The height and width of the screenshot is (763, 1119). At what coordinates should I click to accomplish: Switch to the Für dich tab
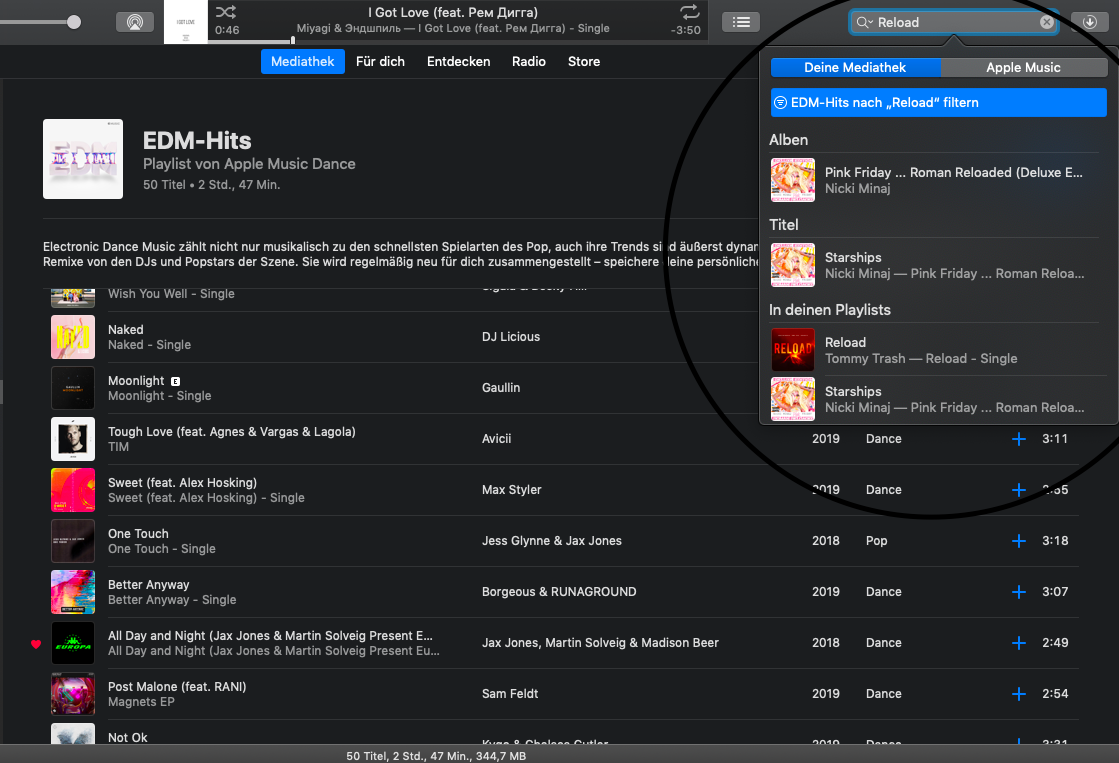tap(380, 61)
